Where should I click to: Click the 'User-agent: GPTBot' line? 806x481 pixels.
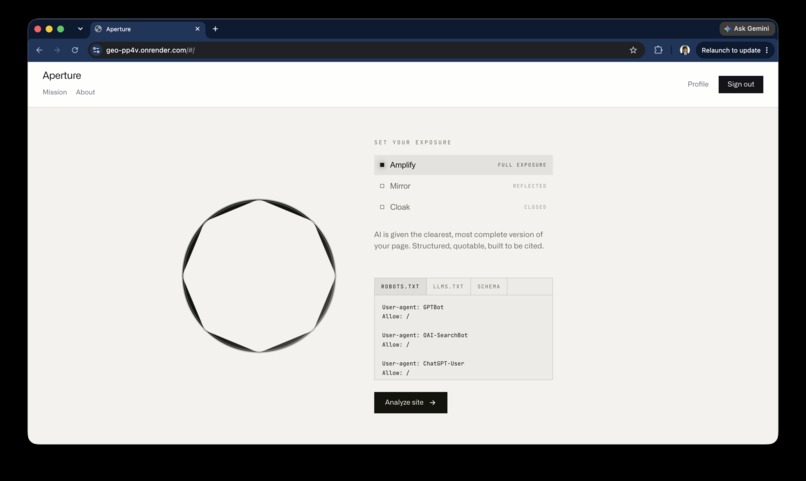[412, 307]
